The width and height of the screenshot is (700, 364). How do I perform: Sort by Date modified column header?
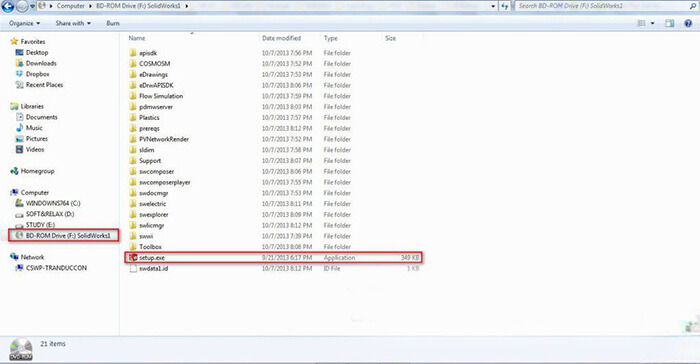282,38
